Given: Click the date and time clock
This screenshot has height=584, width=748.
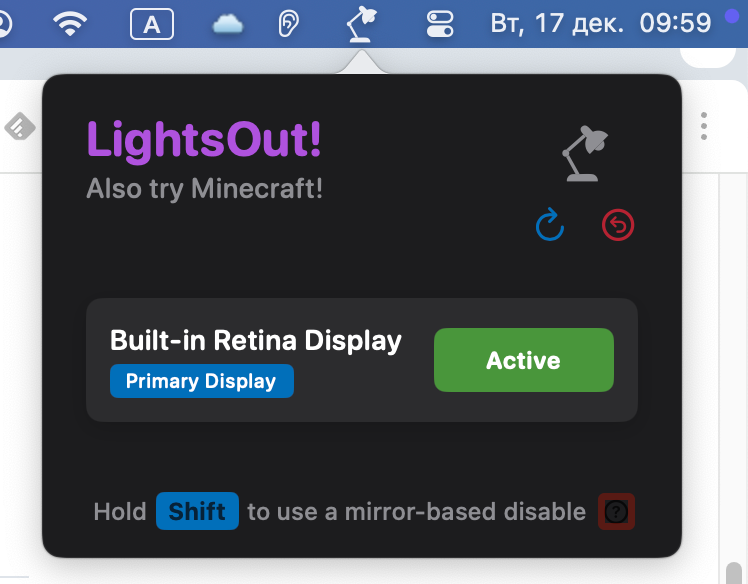Looking at the screenshot, I should [601, 23].
